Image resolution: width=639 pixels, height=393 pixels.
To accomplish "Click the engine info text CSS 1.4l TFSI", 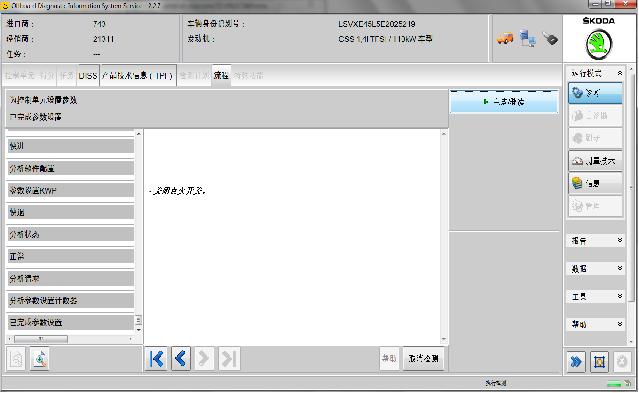I will point(385,39).
